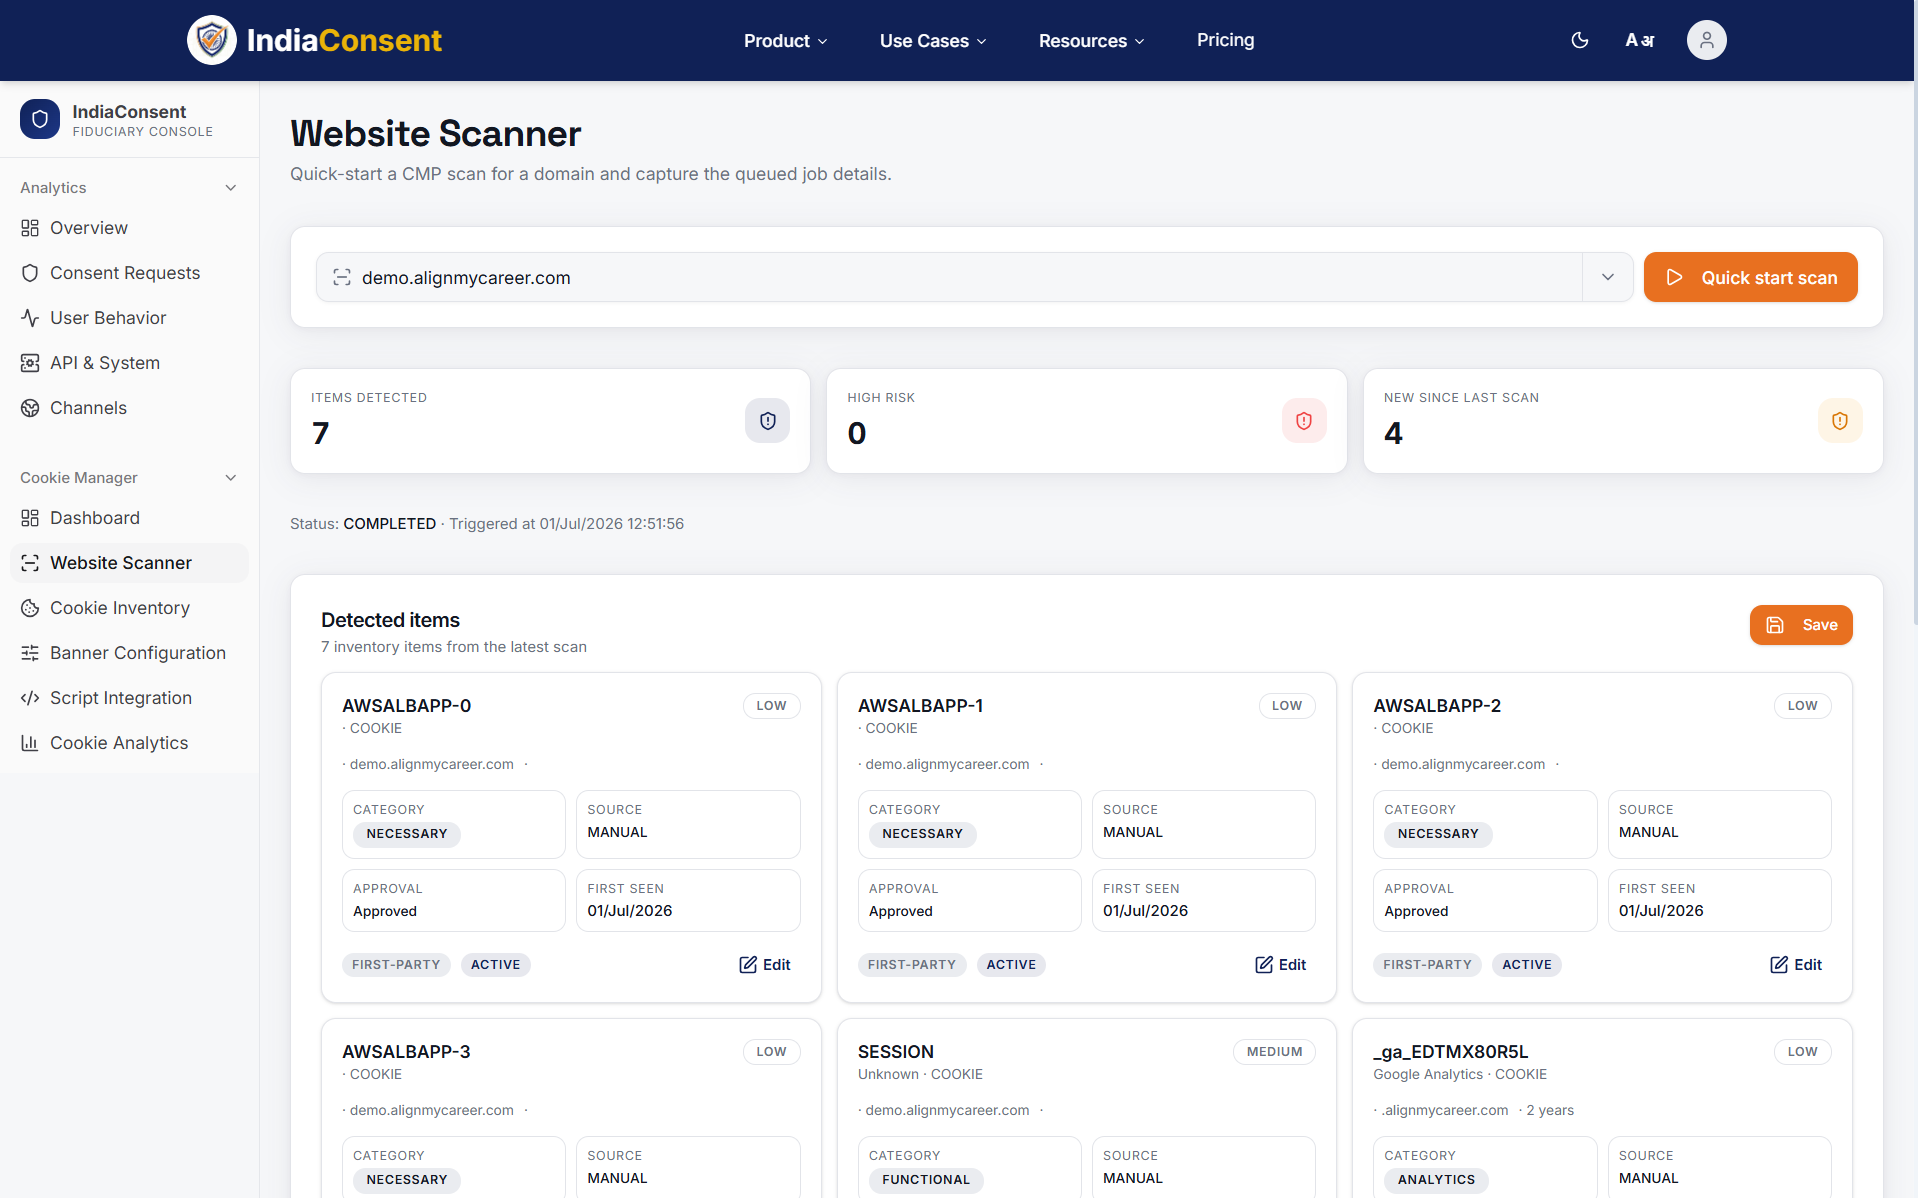
Task: Save the detected items
Action: 1800,625
